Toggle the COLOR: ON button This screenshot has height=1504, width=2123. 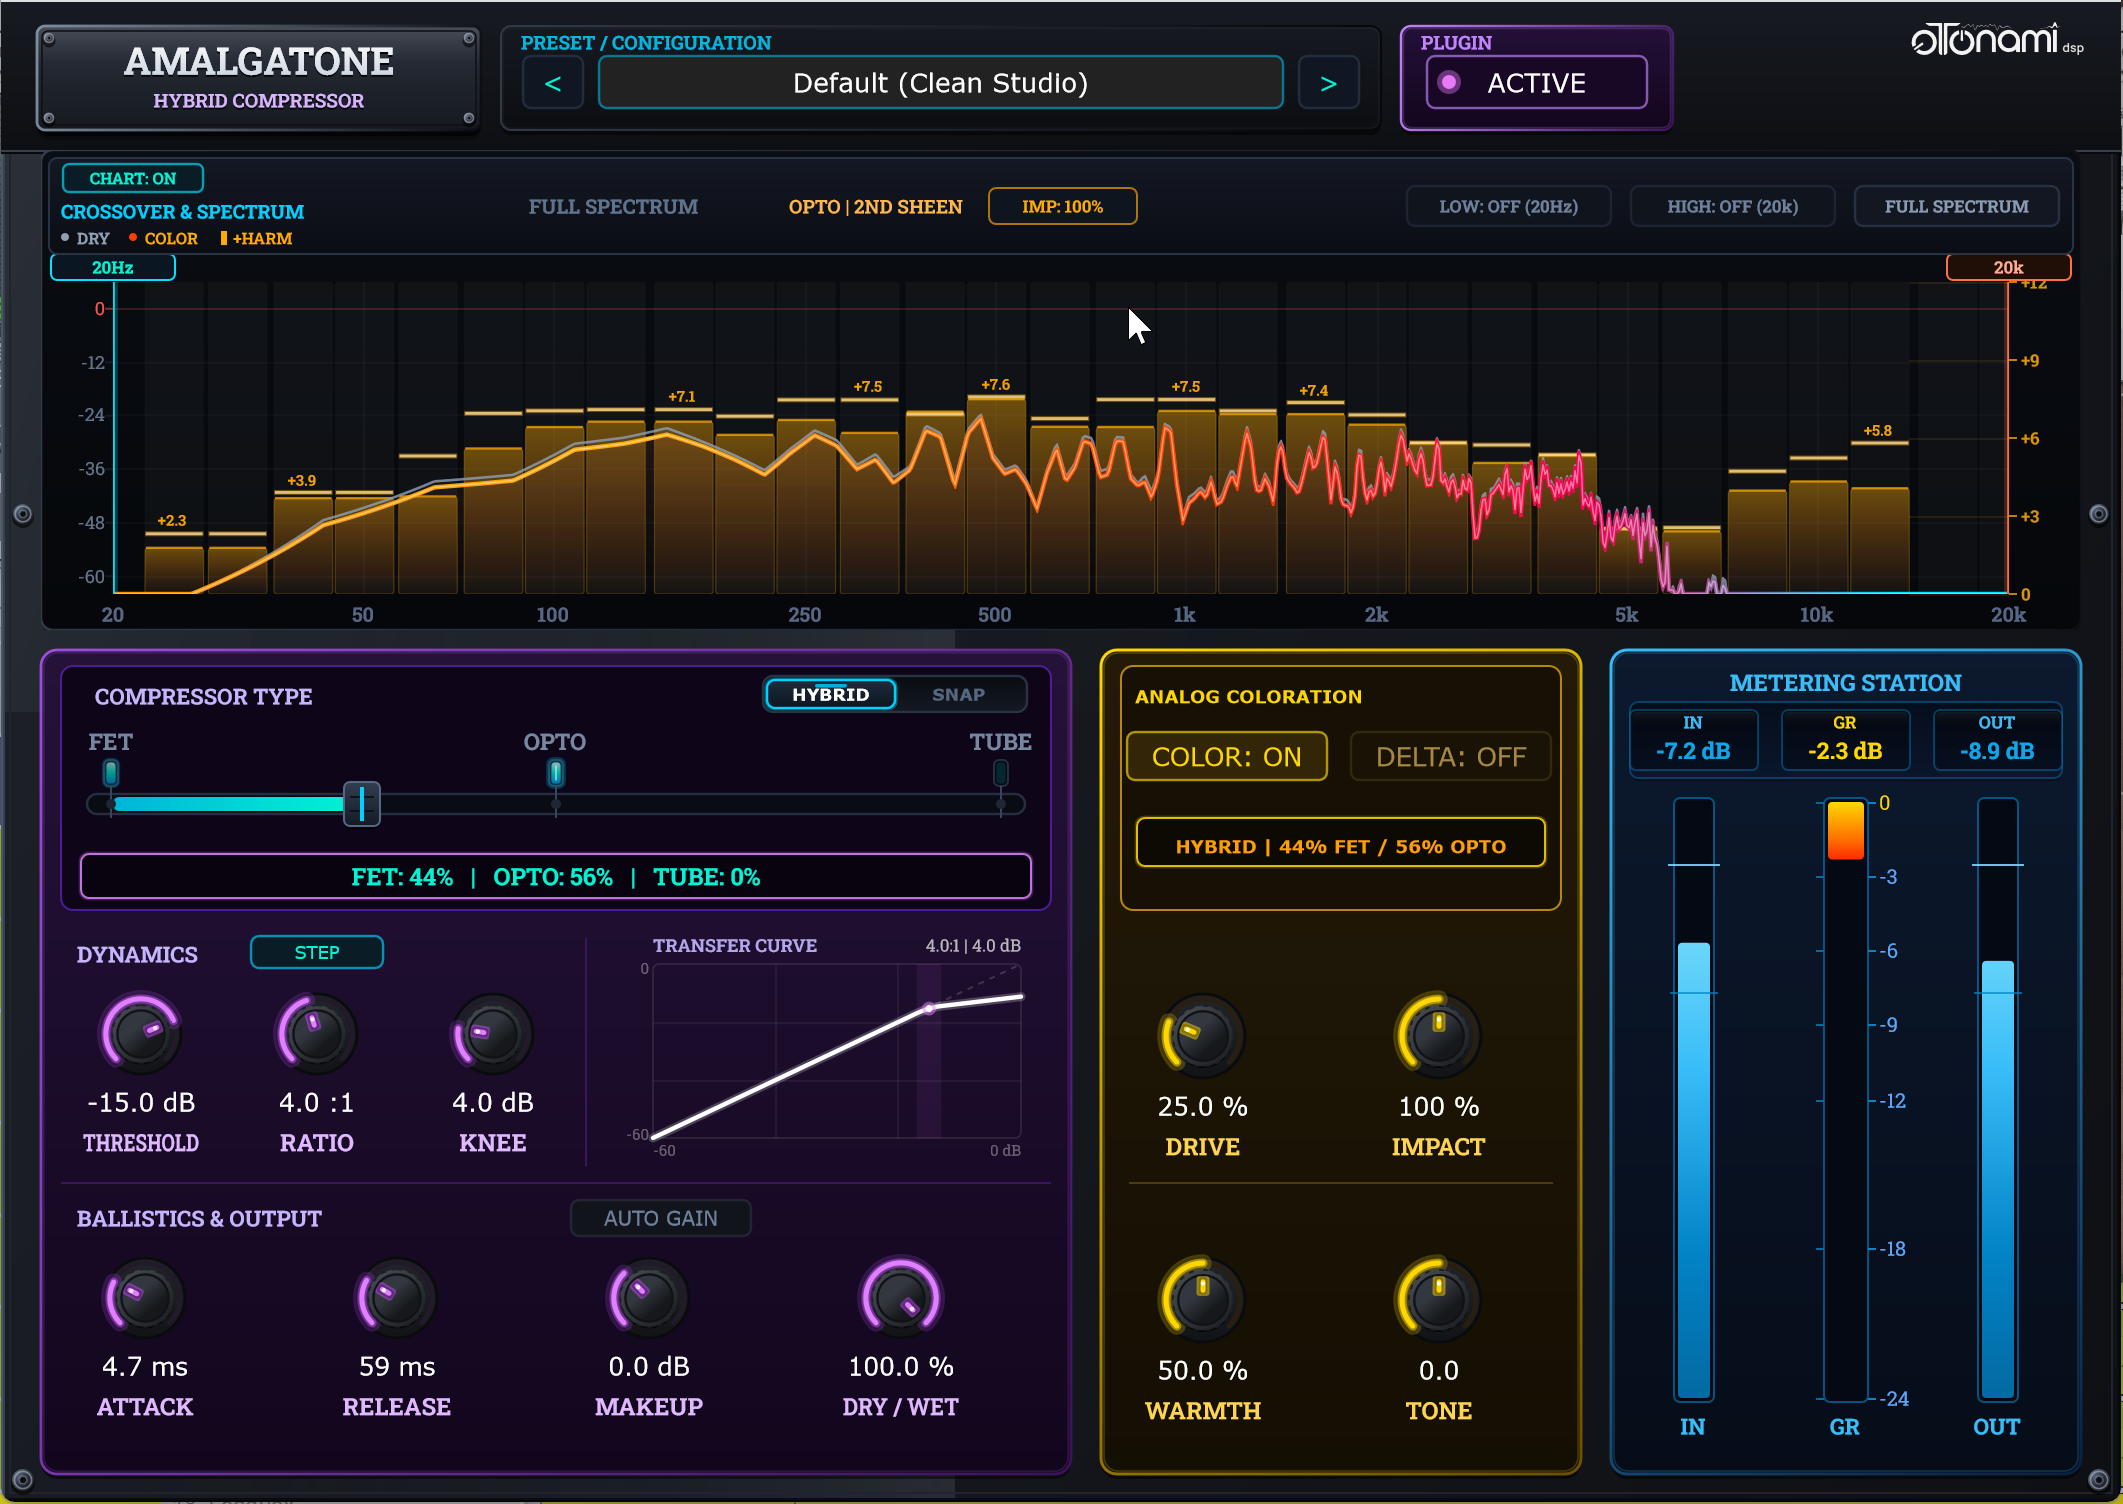pos(1227,756)
